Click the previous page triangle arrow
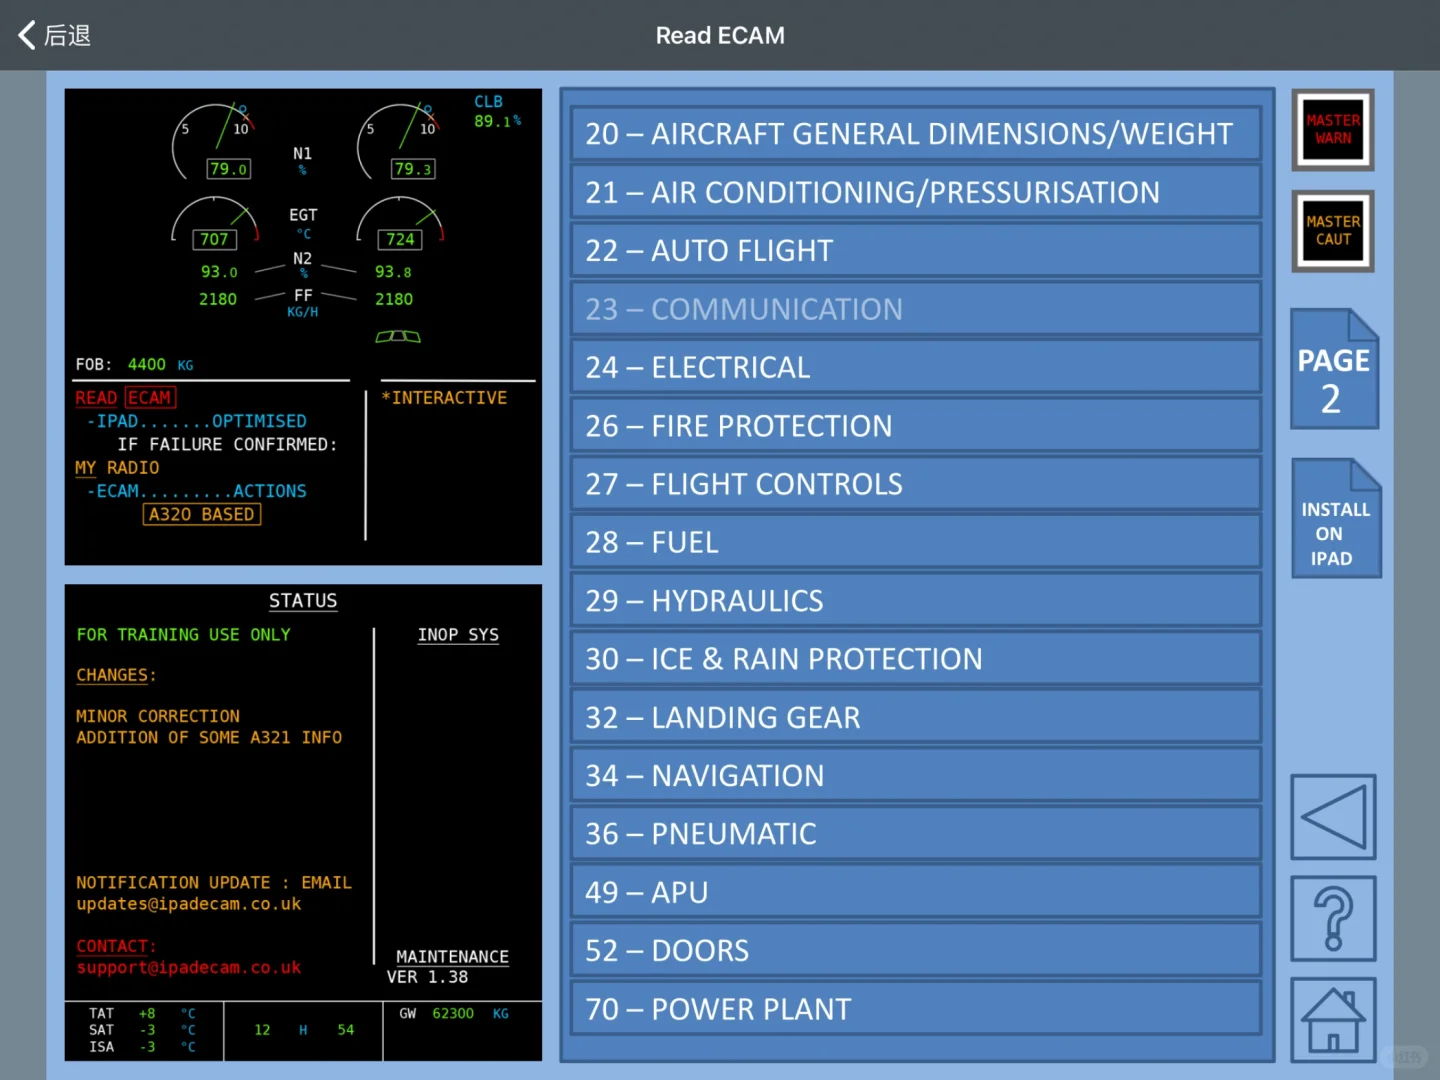This screenshot has width=1440, height=1080. [x=1334, y=817]
